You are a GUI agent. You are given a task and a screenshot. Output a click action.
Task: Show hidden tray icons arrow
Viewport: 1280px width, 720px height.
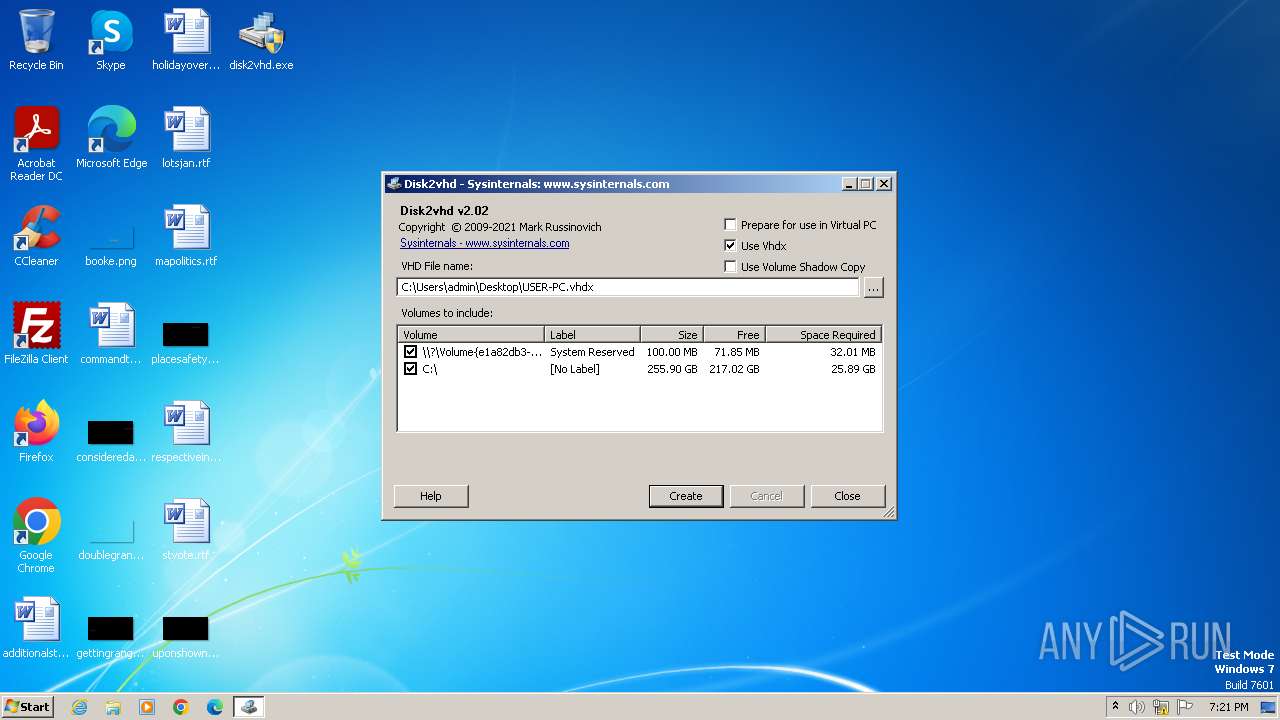pos(1115,707)
